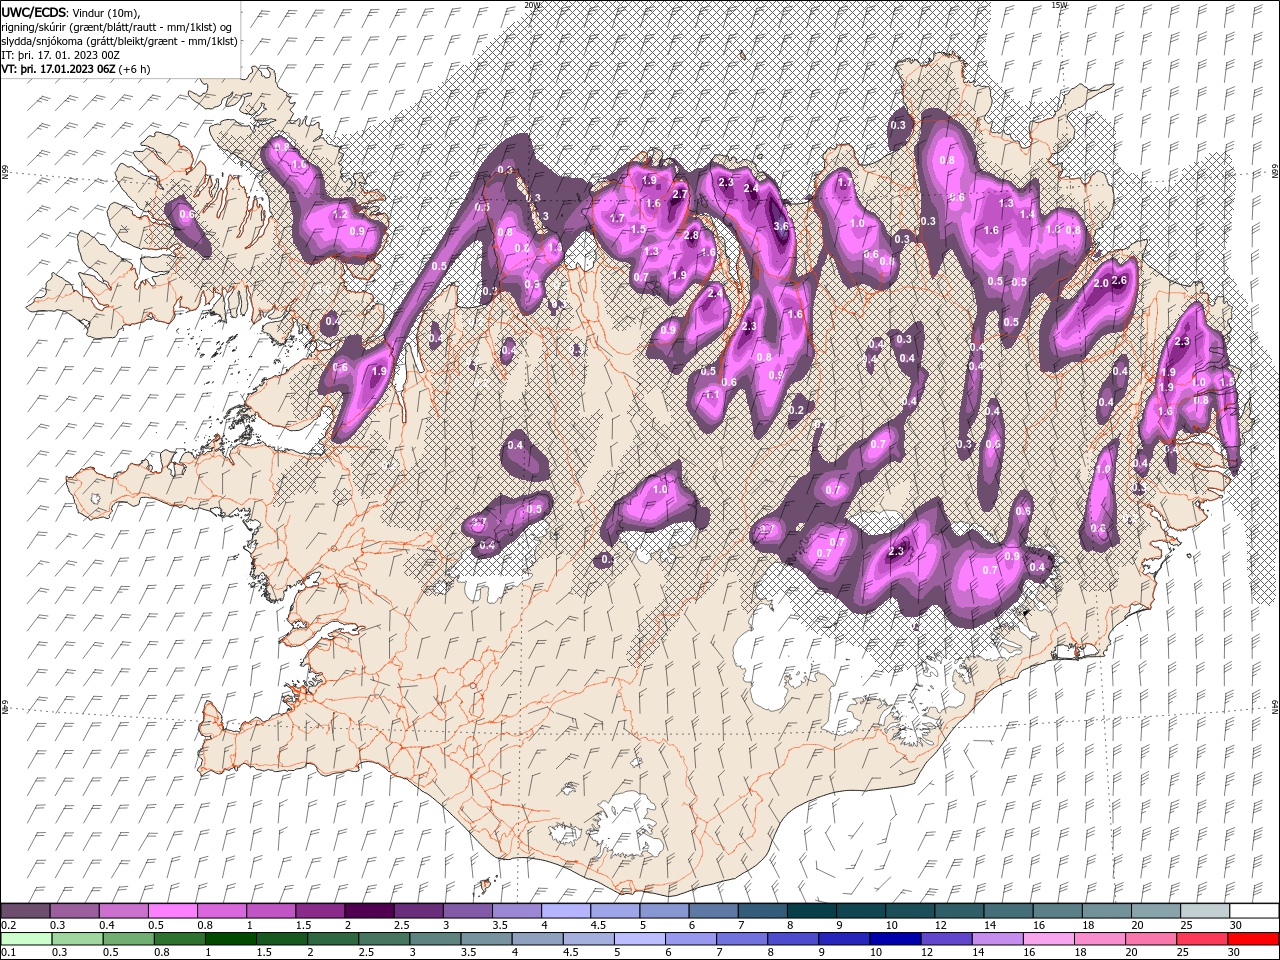Click the dark teal top-row swatch between 8 and 9
This screenshot has height=960, width=1280.
(x=811, y=911)
